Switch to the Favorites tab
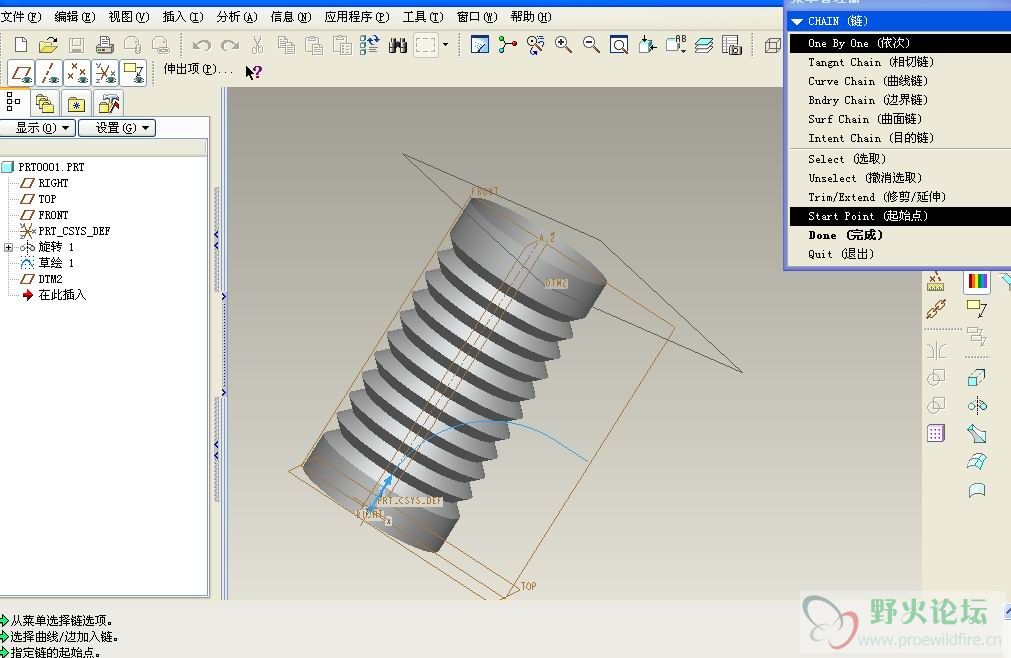Viewport: 1011px width, 658px height. click(x=76, y=103)
